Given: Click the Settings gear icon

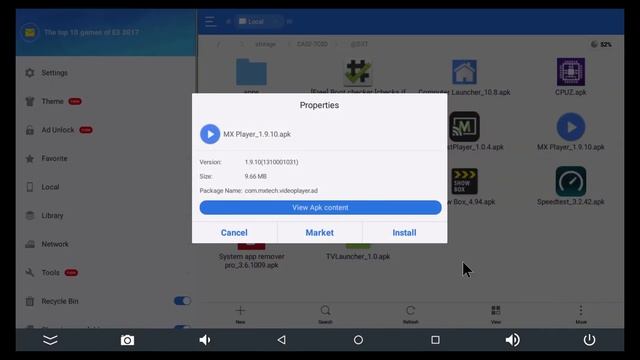Looking at the screenshot, I should click(x=30, y=73).
